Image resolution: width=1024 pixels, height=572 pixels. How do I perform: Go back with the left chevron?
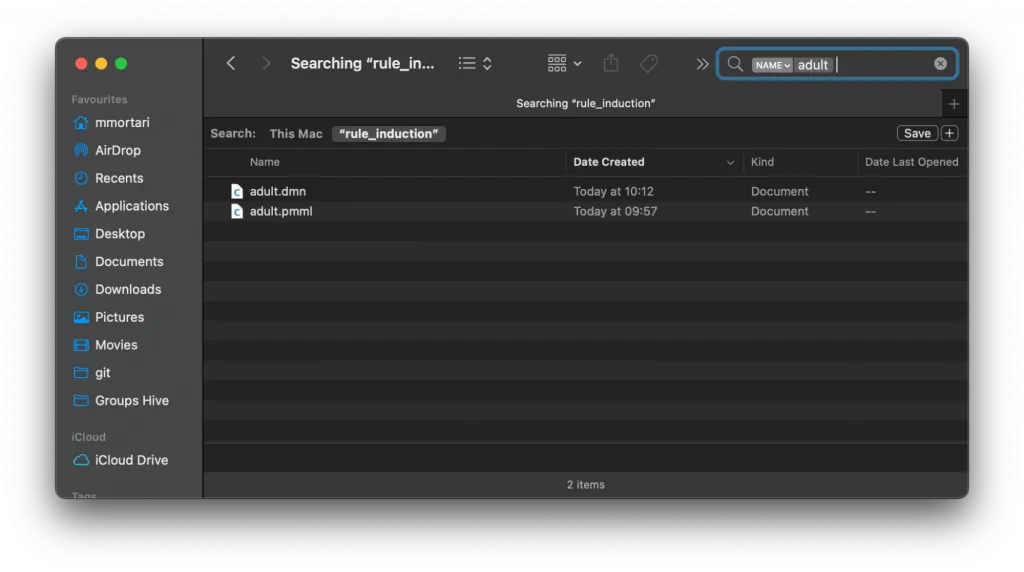231,63
